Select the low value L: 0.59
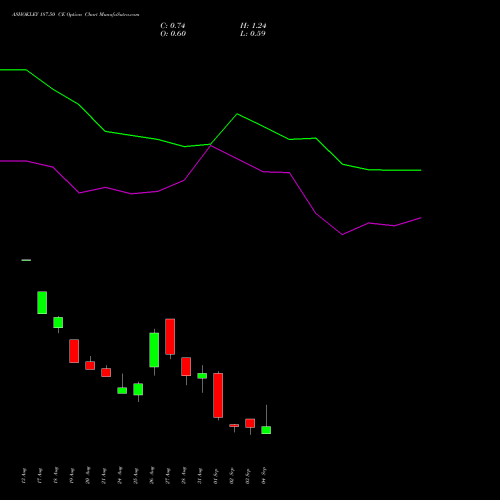The image size is (500, 500). [253, 34]
